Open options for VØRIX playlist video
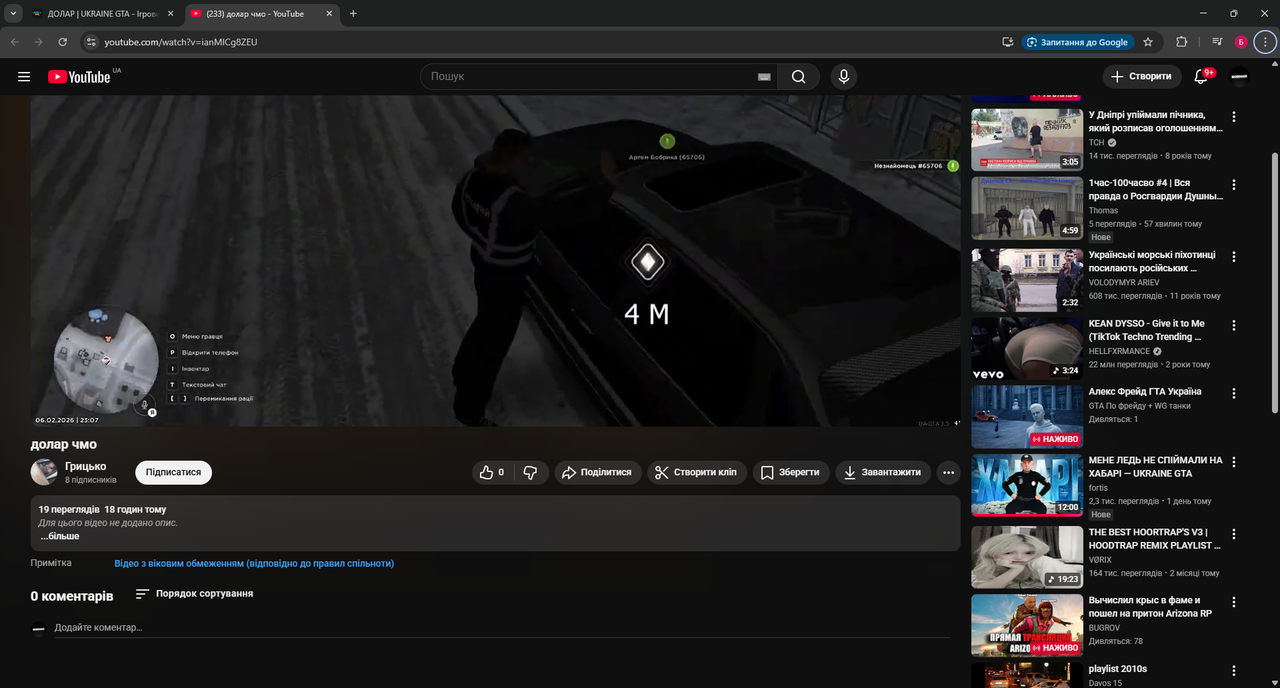1280x688 pixels. [x=1233, y=533]
